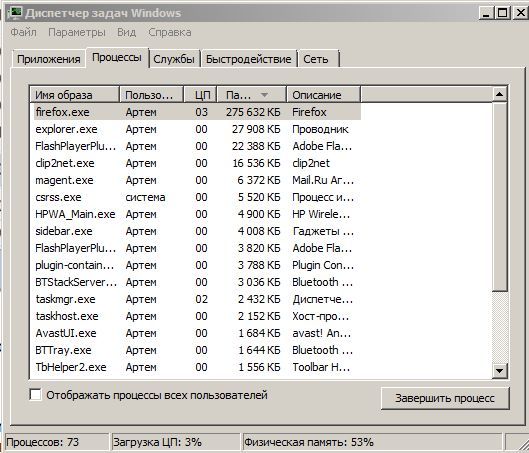Click the vertical scrollbar thumb
This screenshot has width=529, height=453.
coord(499,197)
